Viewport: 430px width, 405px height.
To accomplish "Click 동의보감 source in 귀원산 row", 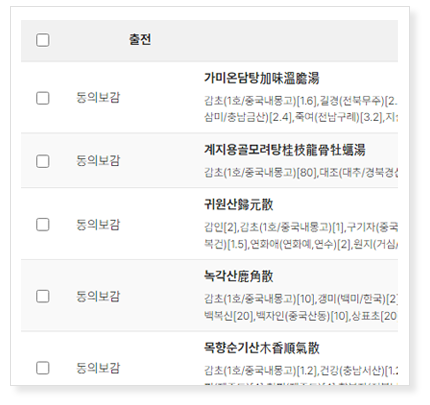I will point(98,224).
